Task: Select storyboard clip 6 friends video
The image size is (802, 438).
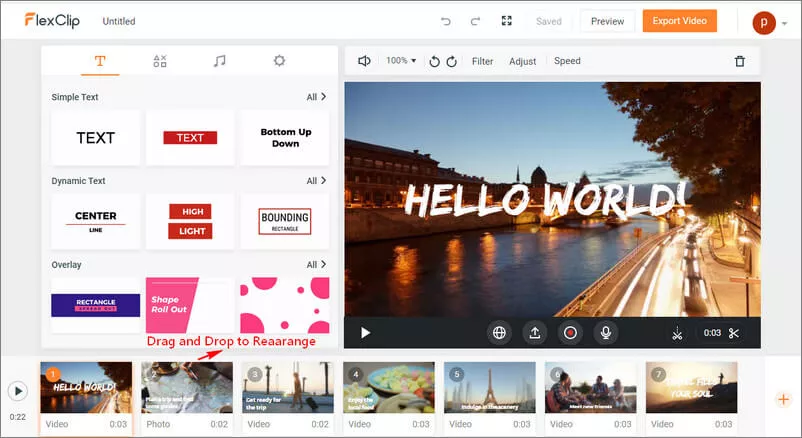Action: click(590, 387)
